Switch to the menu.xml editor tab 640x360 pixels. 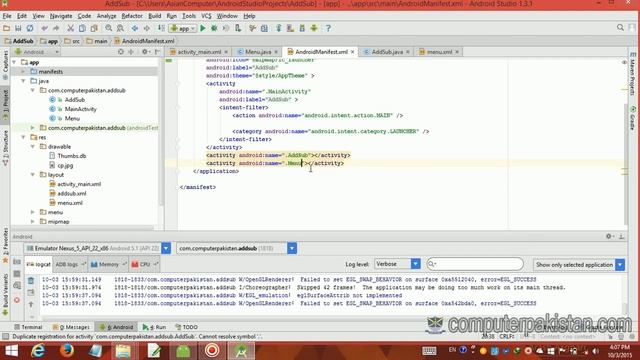(x=439, y=52)
